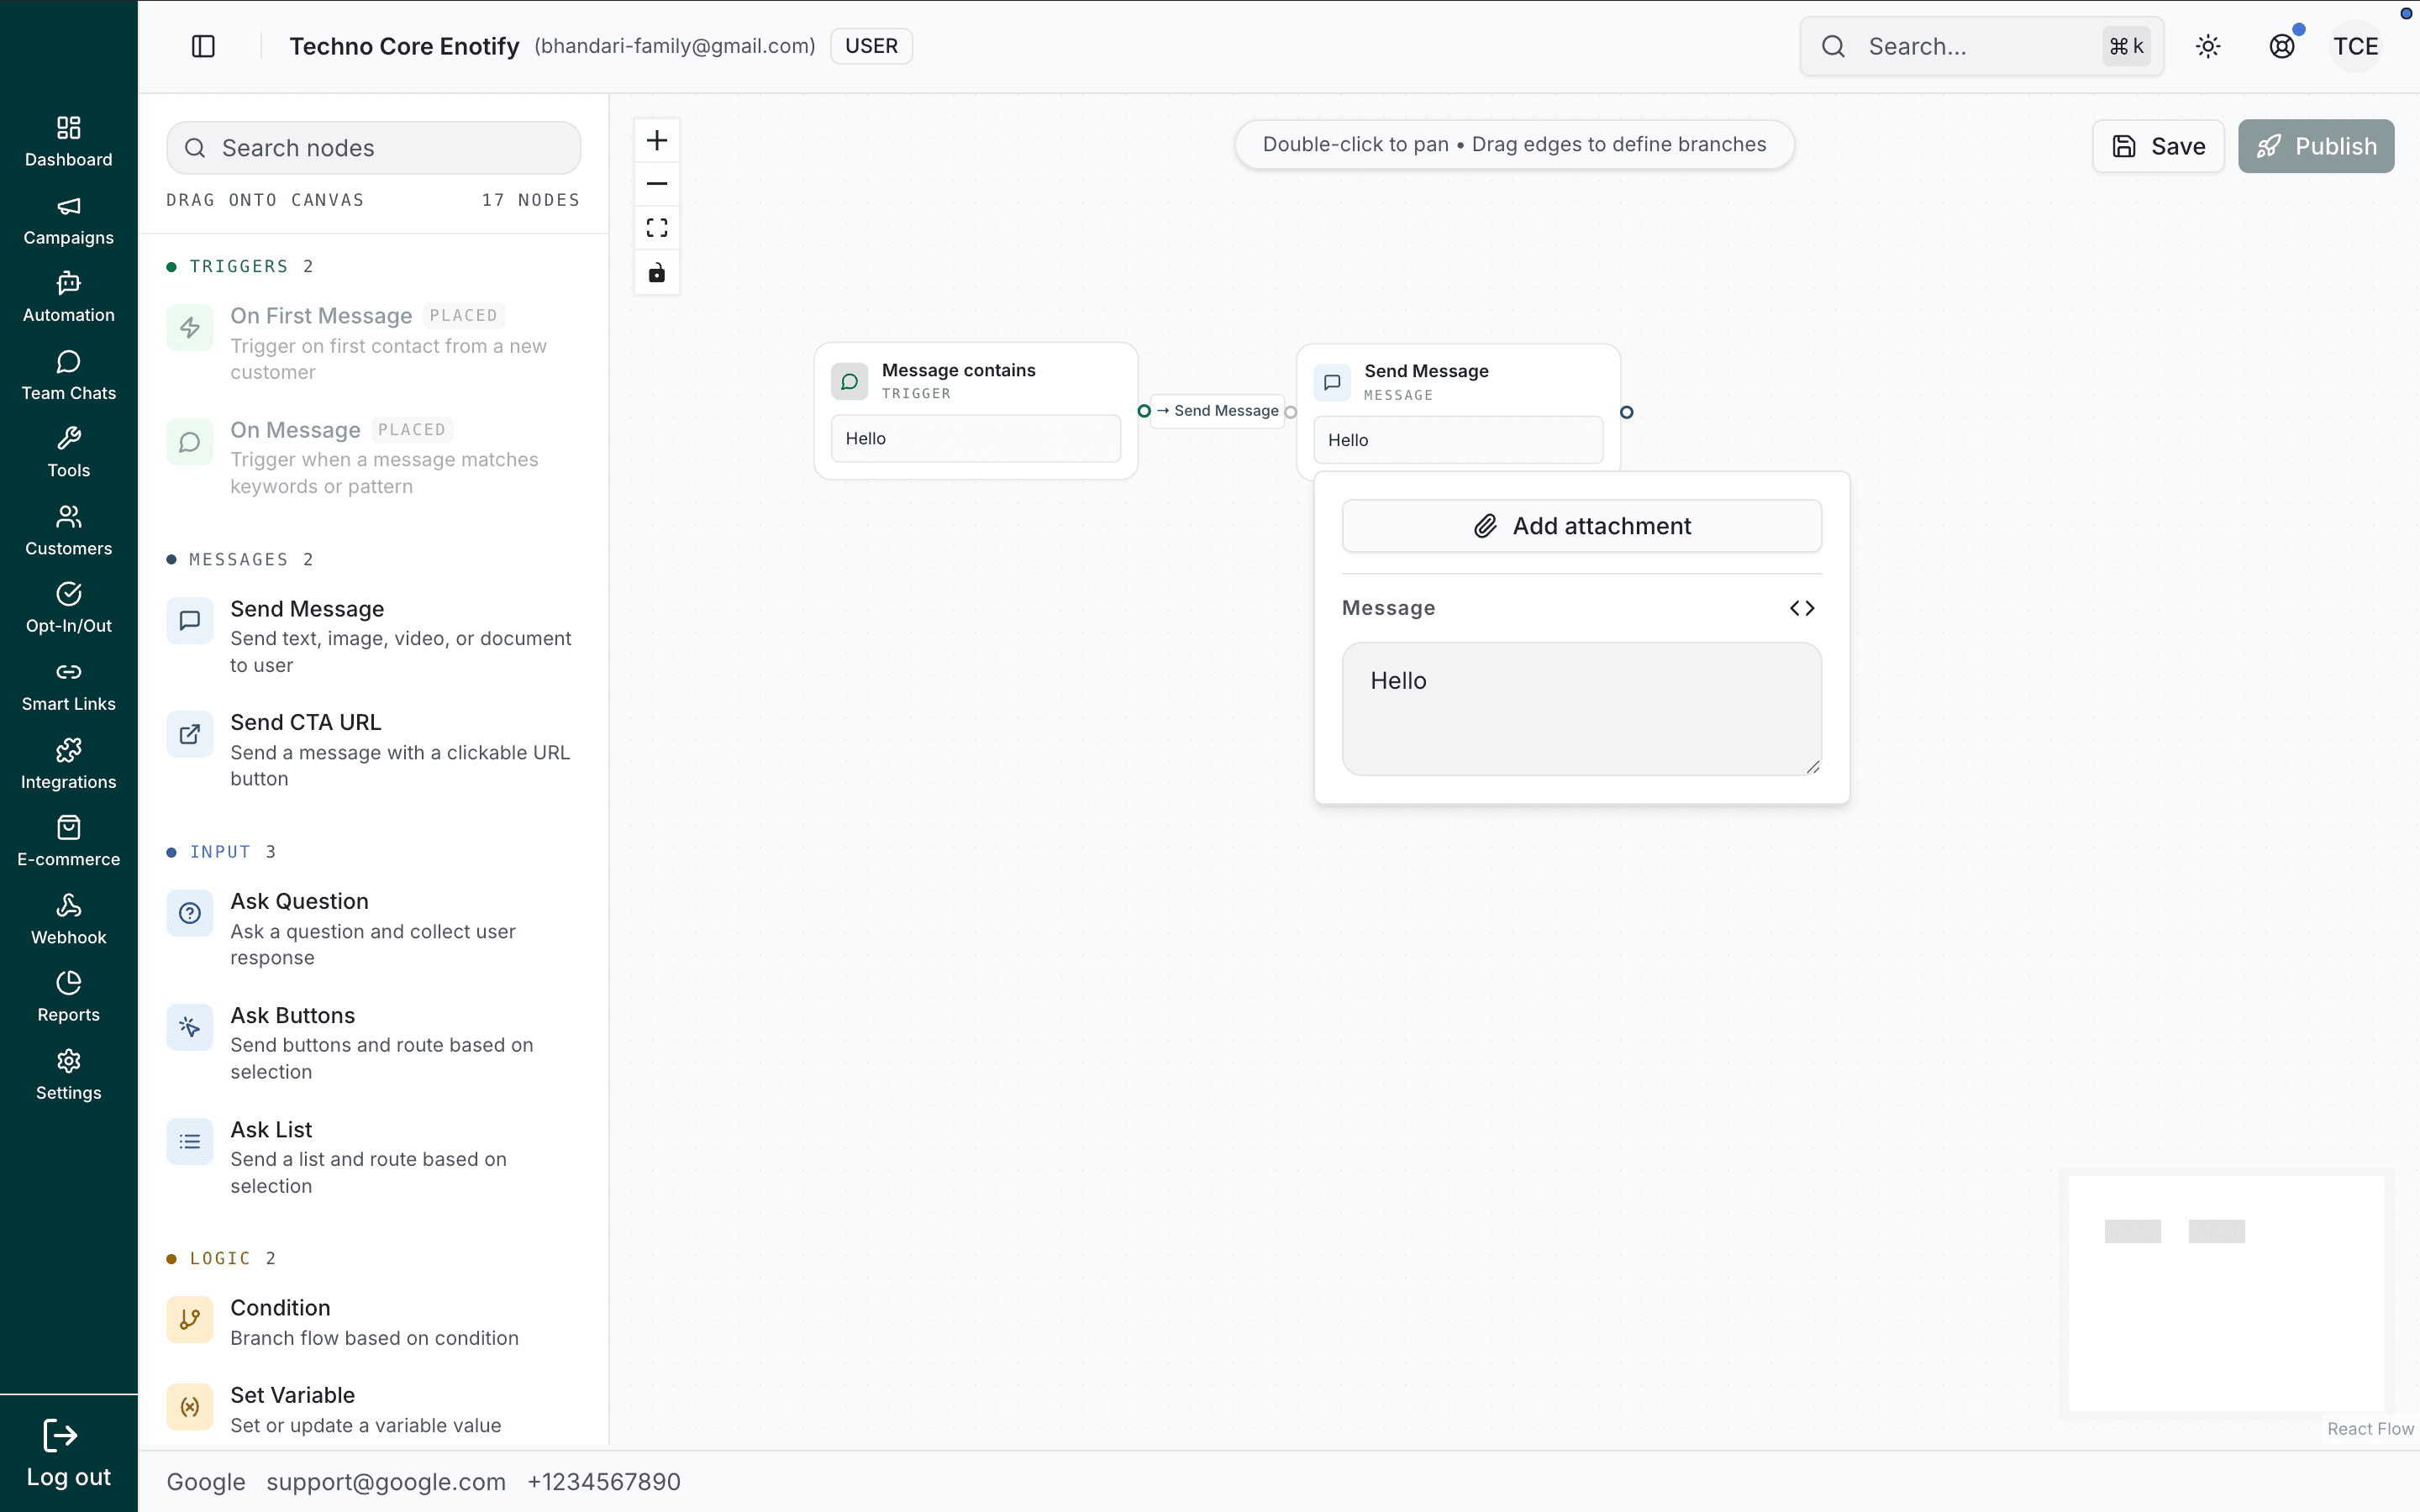This screenshot has width=2420, height=1512.
Task: Open Opt-In/Out page
Action: click(68, 608)
